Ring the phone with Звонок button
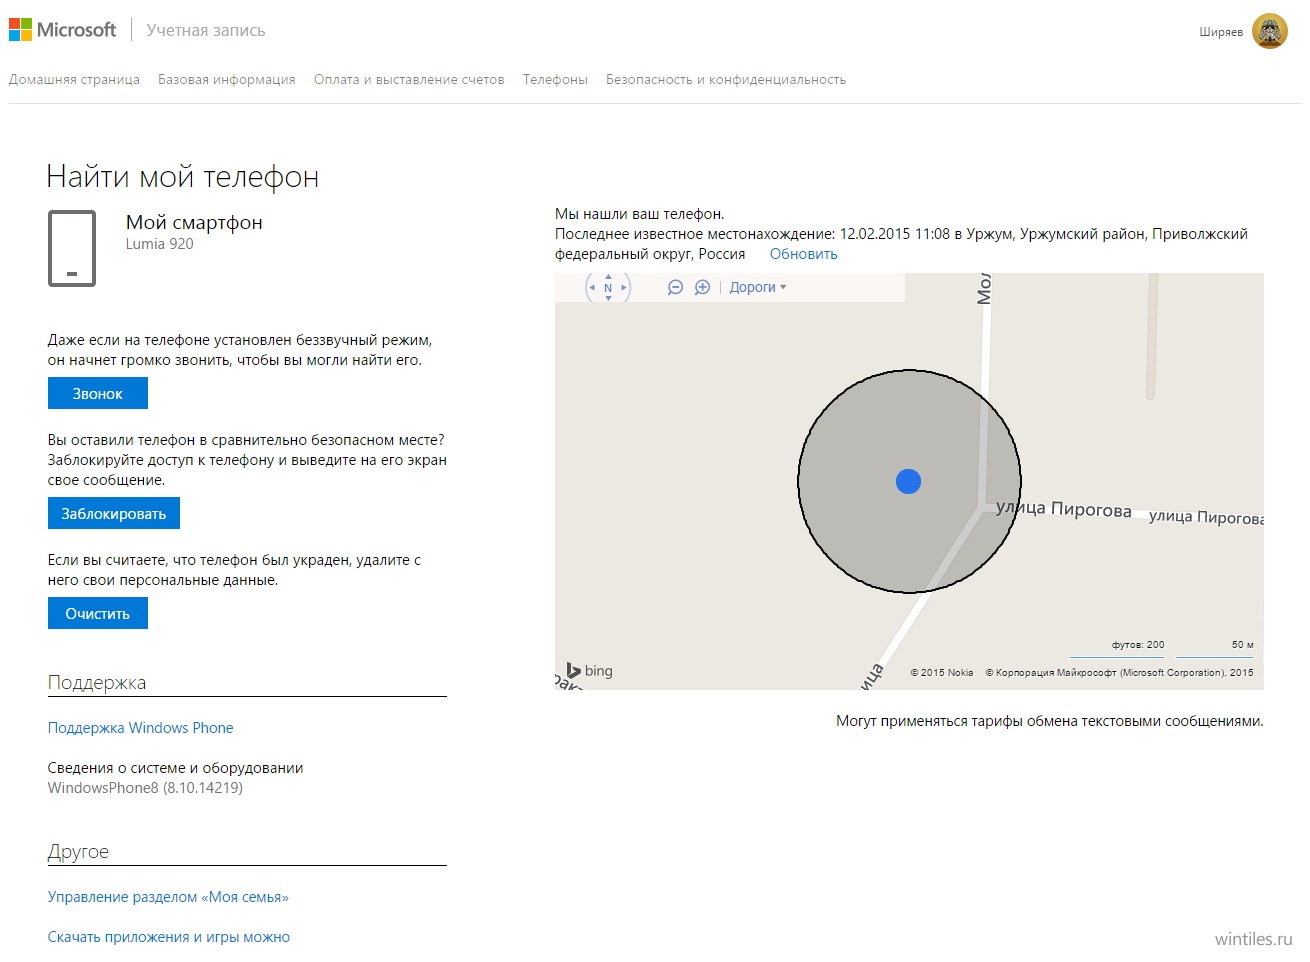 [x=98, y=393]
